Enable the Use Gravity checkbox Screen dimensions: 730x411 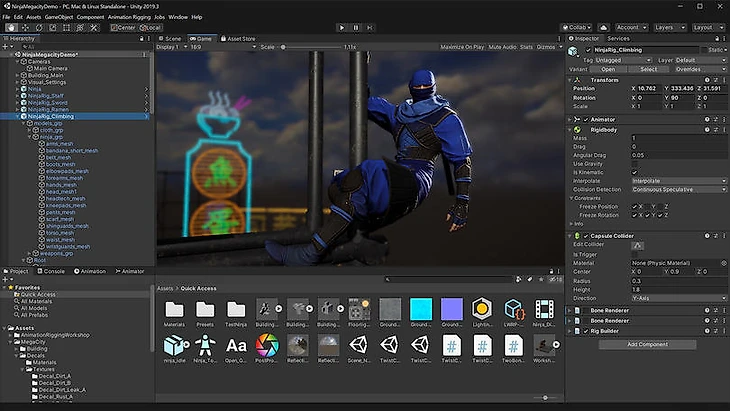(634, 164)
